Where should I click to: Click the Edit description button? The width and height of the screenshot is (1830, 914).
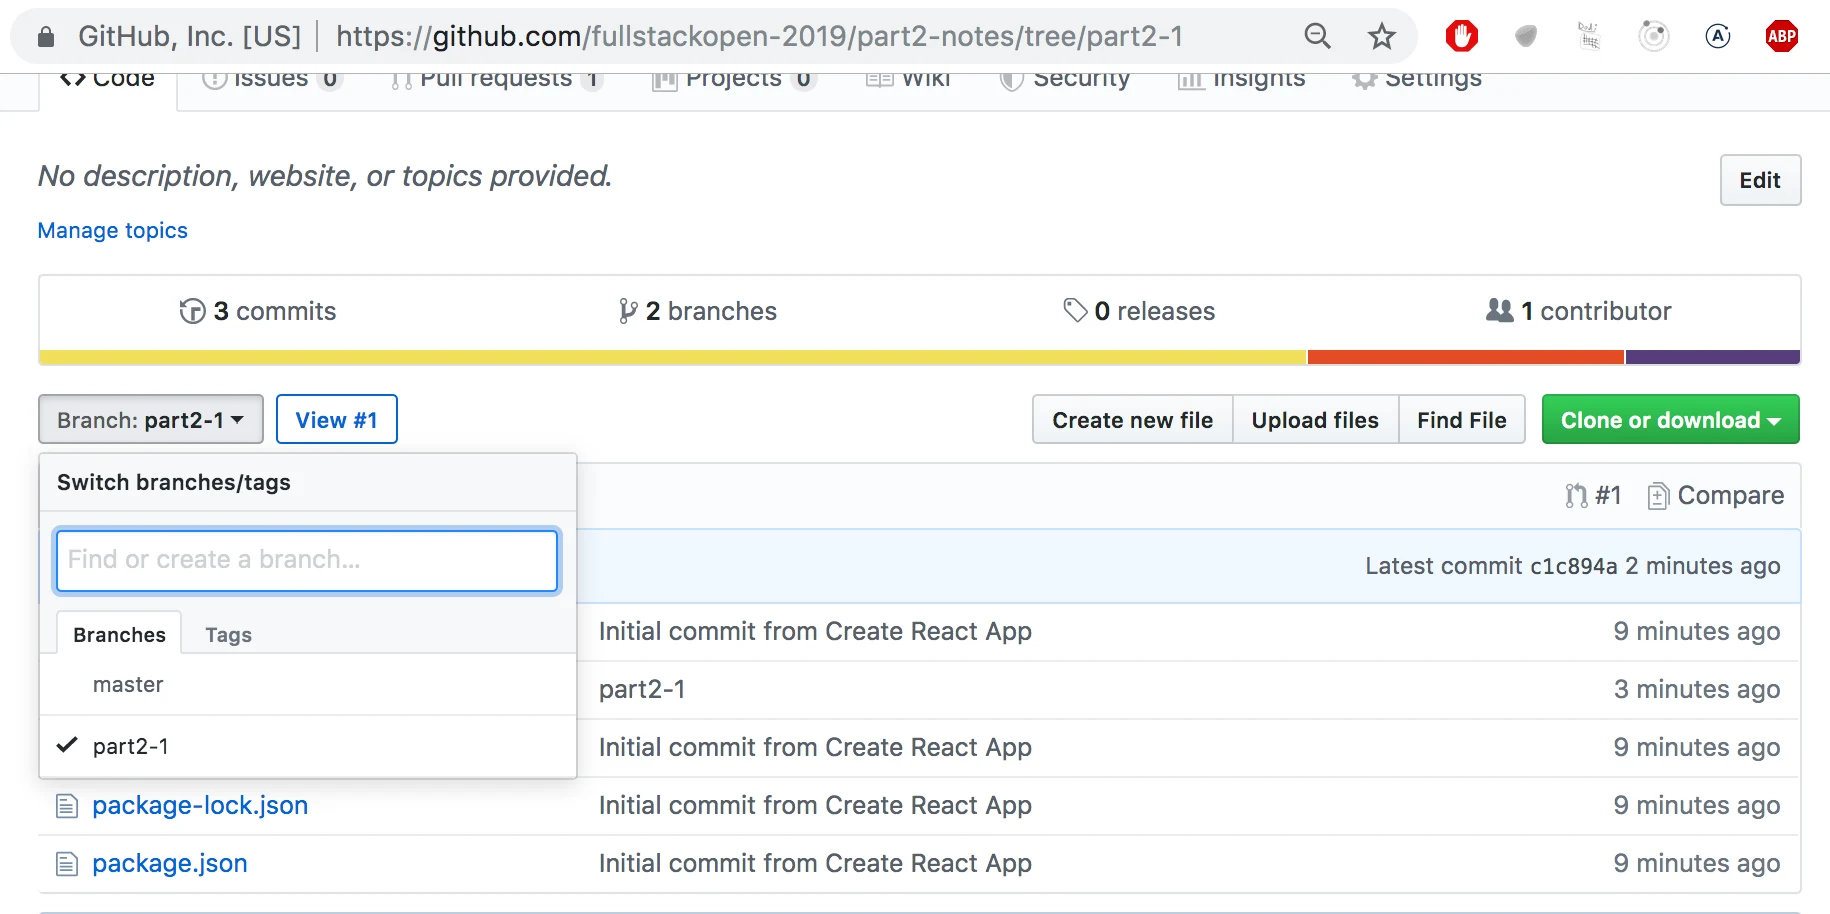(x=1760, y=180)
